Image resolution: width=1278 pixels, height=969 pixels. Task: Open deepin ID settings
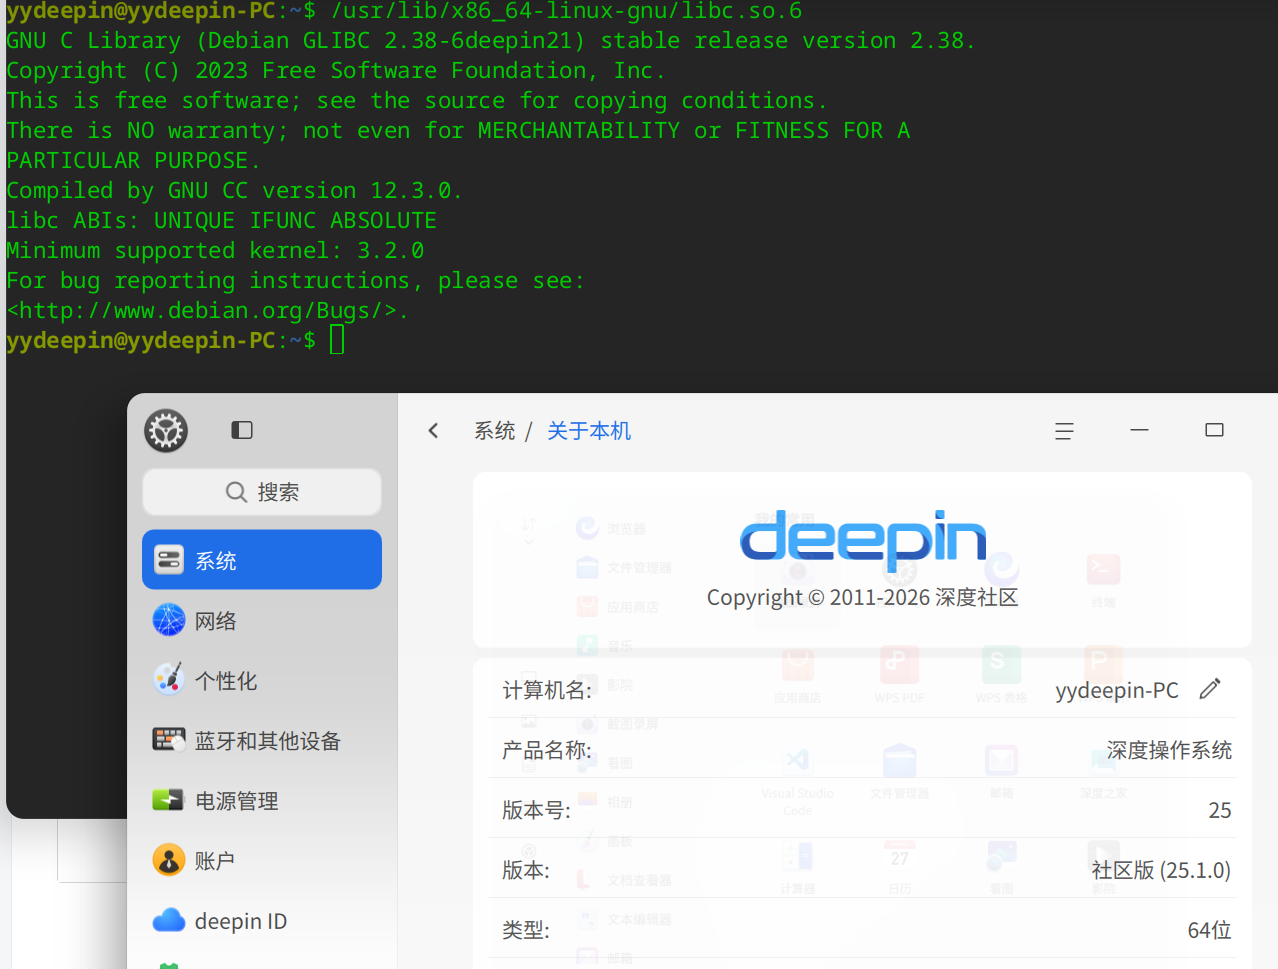click(262, 921)
